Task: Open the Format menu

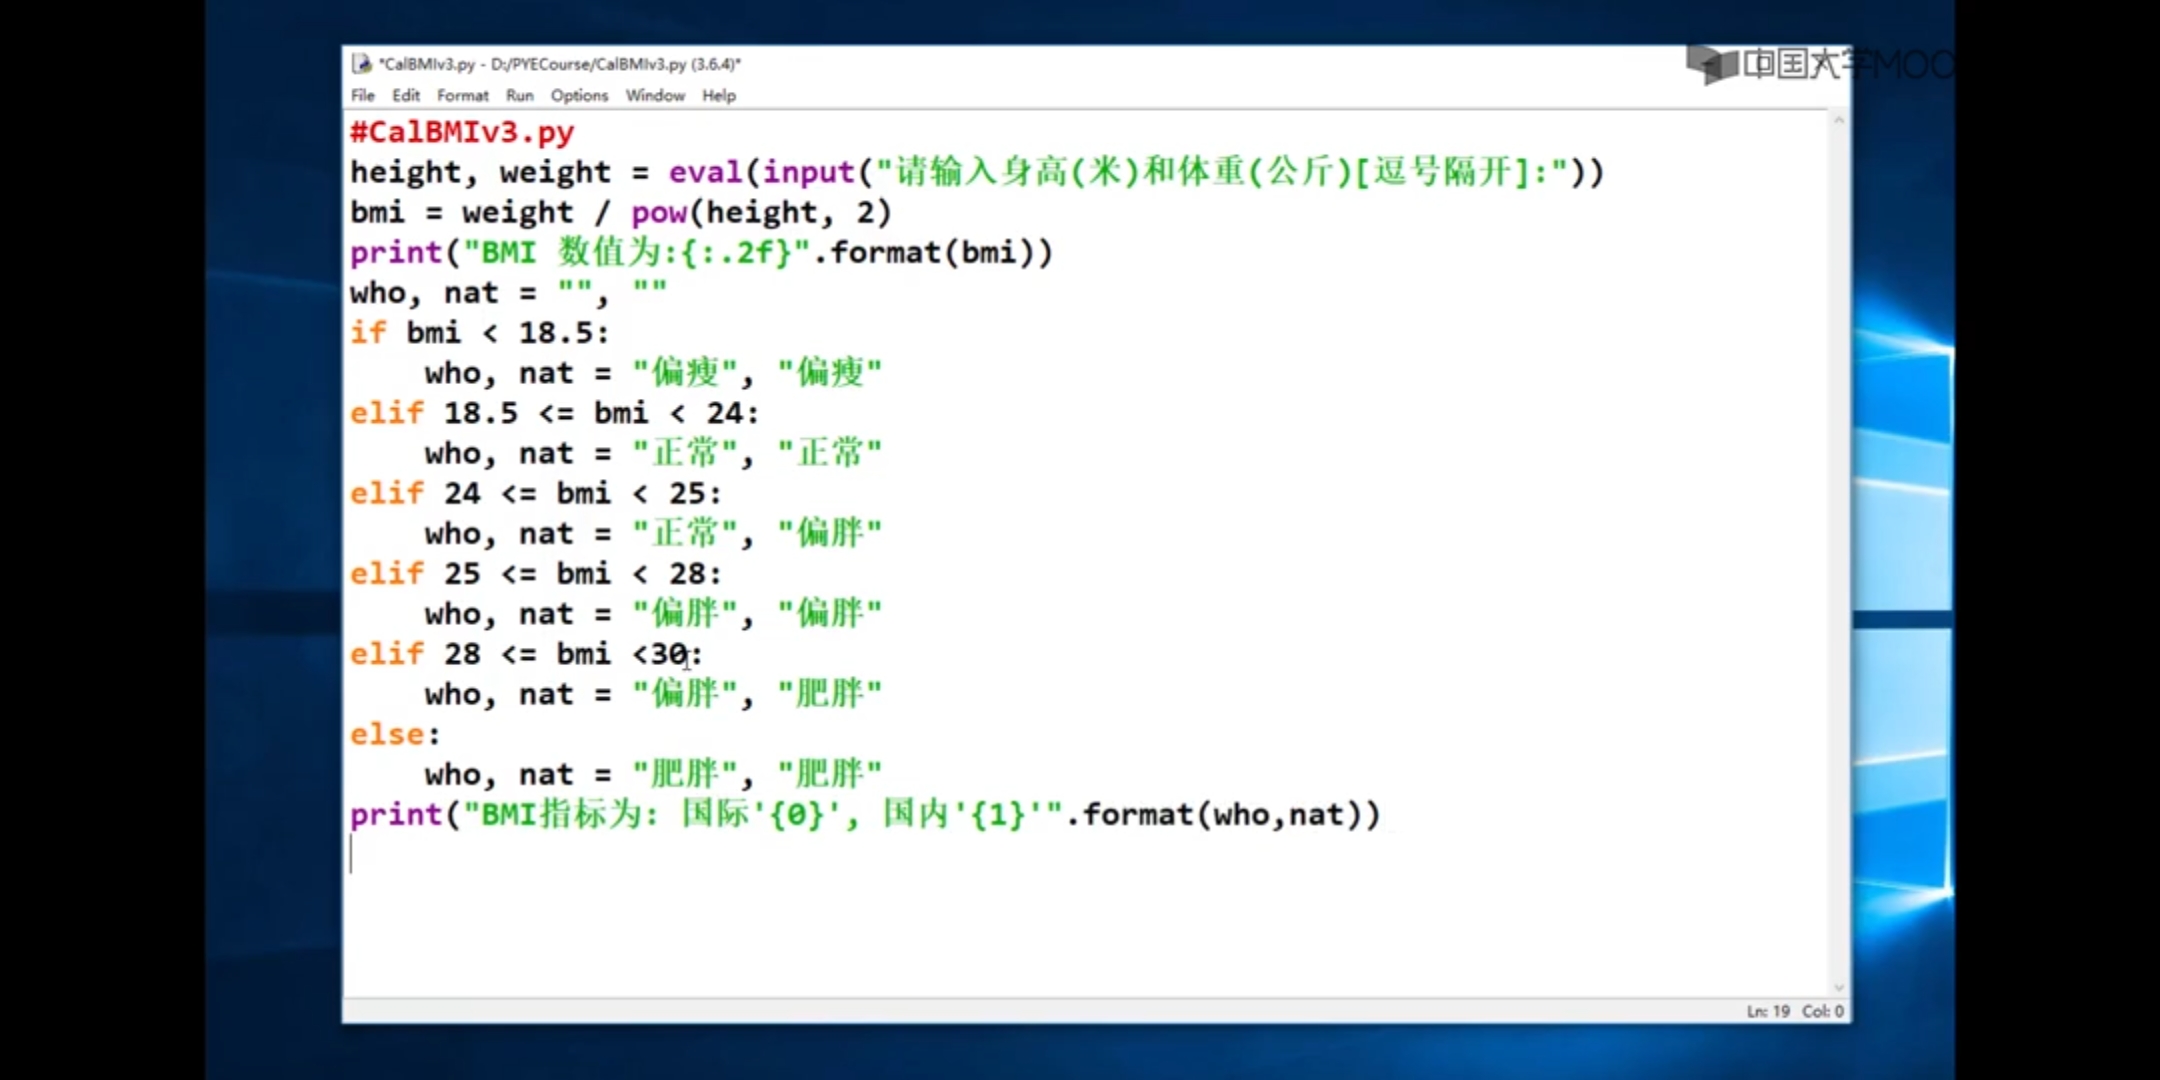Action: tap(462, 96)
